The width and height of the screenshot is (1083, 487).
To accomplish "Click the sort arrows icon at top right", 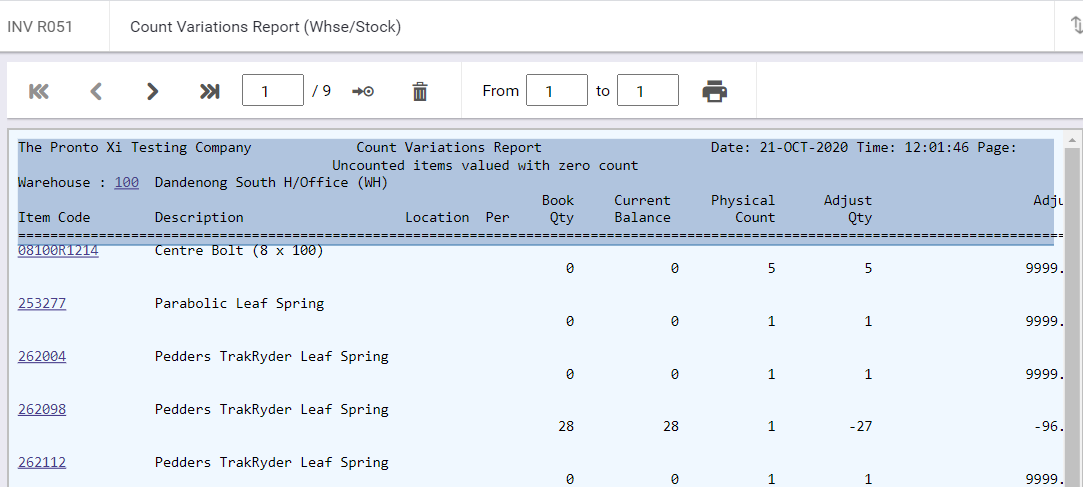I will pos(1075,26).
